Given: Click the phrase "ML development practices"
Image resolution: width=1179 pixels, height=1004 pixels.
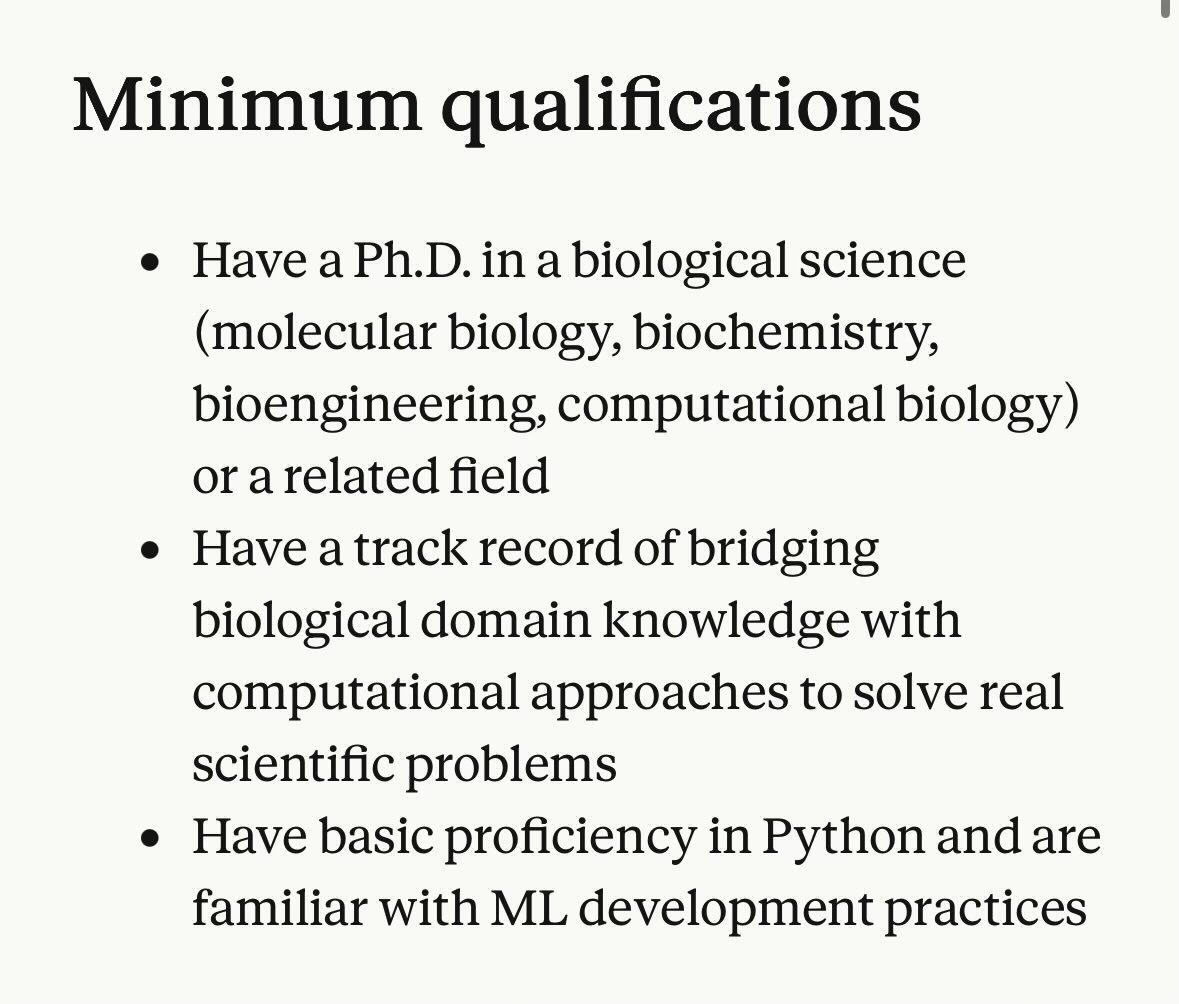Looking at the screenshot, I should click(789, 910).
